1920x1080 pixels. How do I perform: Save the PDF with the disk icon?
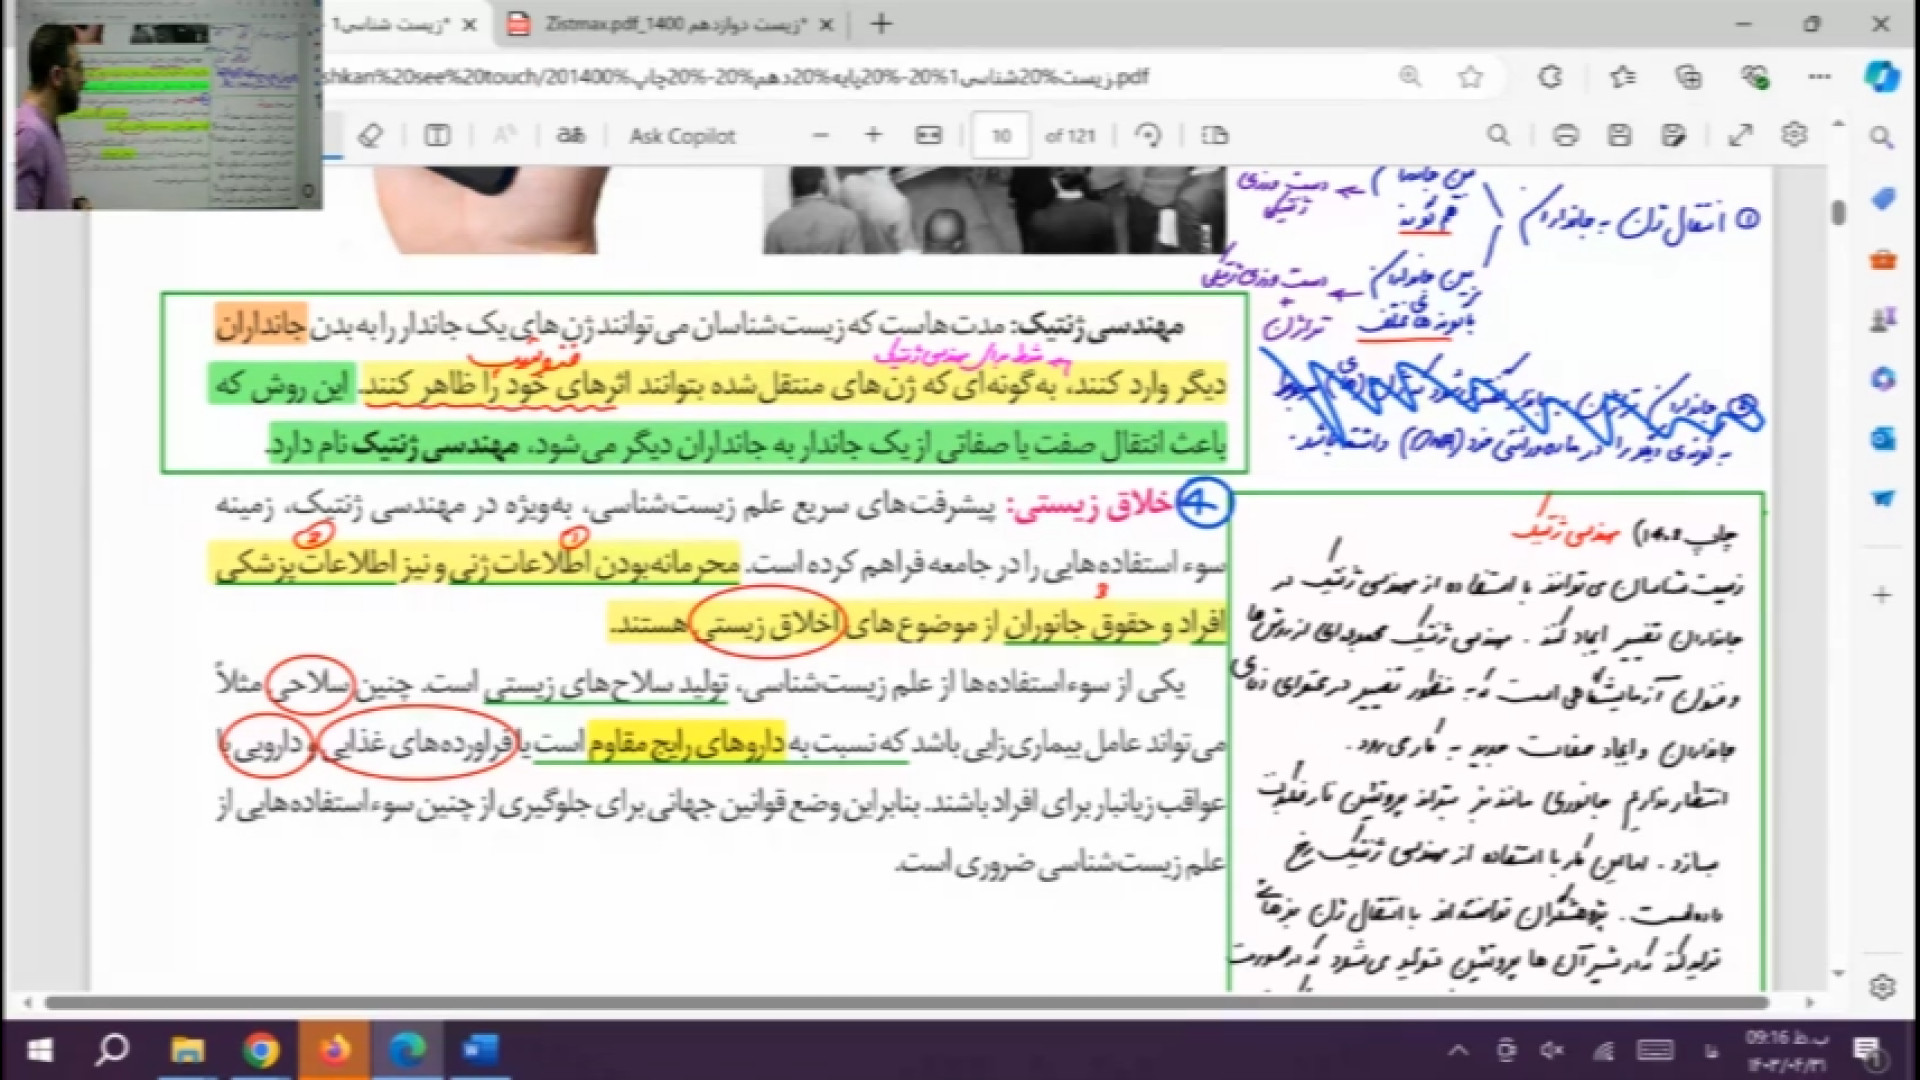1619,135
